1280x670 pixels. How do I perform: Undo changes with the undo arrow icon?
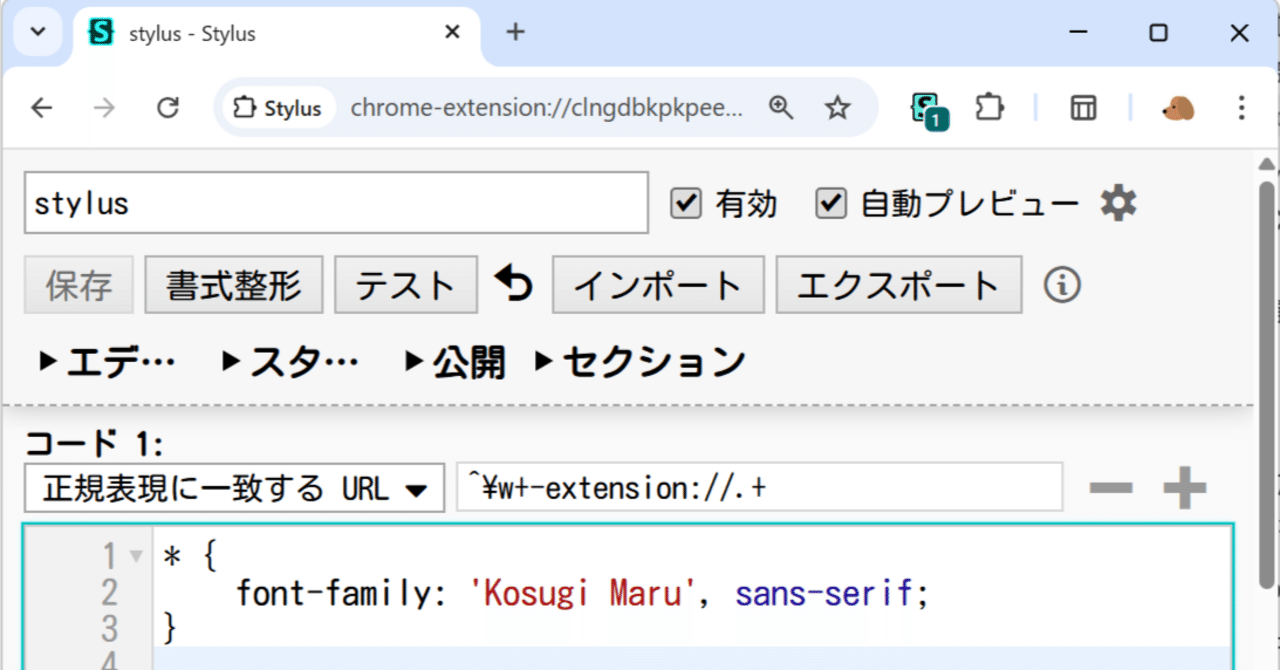pos(513,284)
